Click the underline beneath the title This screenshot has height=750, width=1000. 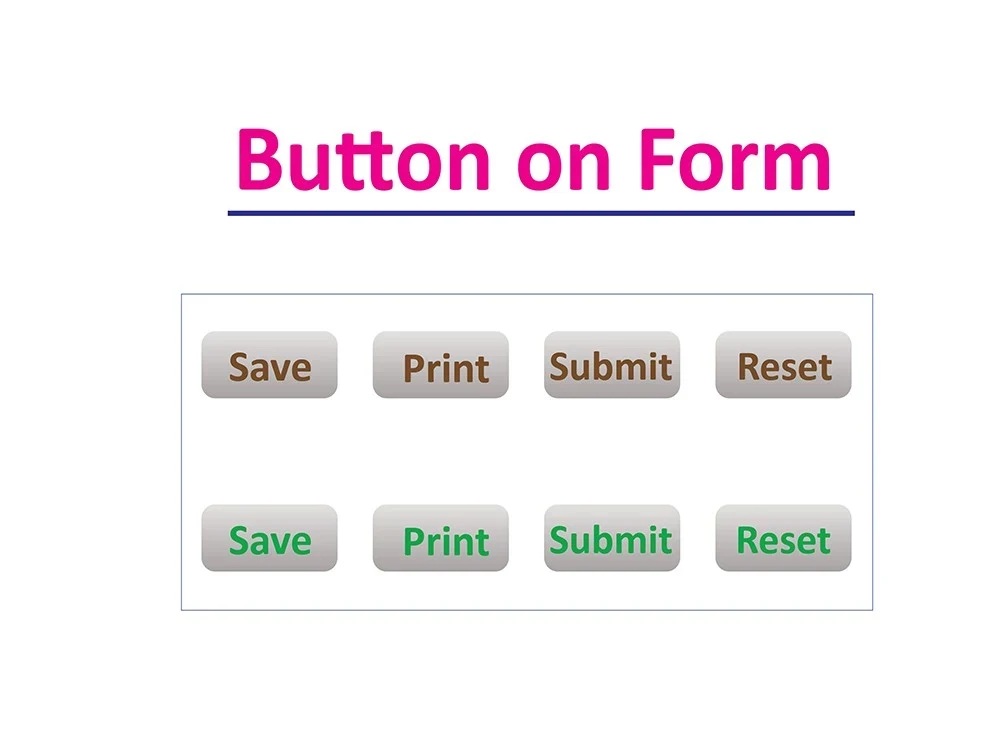[x=540, y=208]
